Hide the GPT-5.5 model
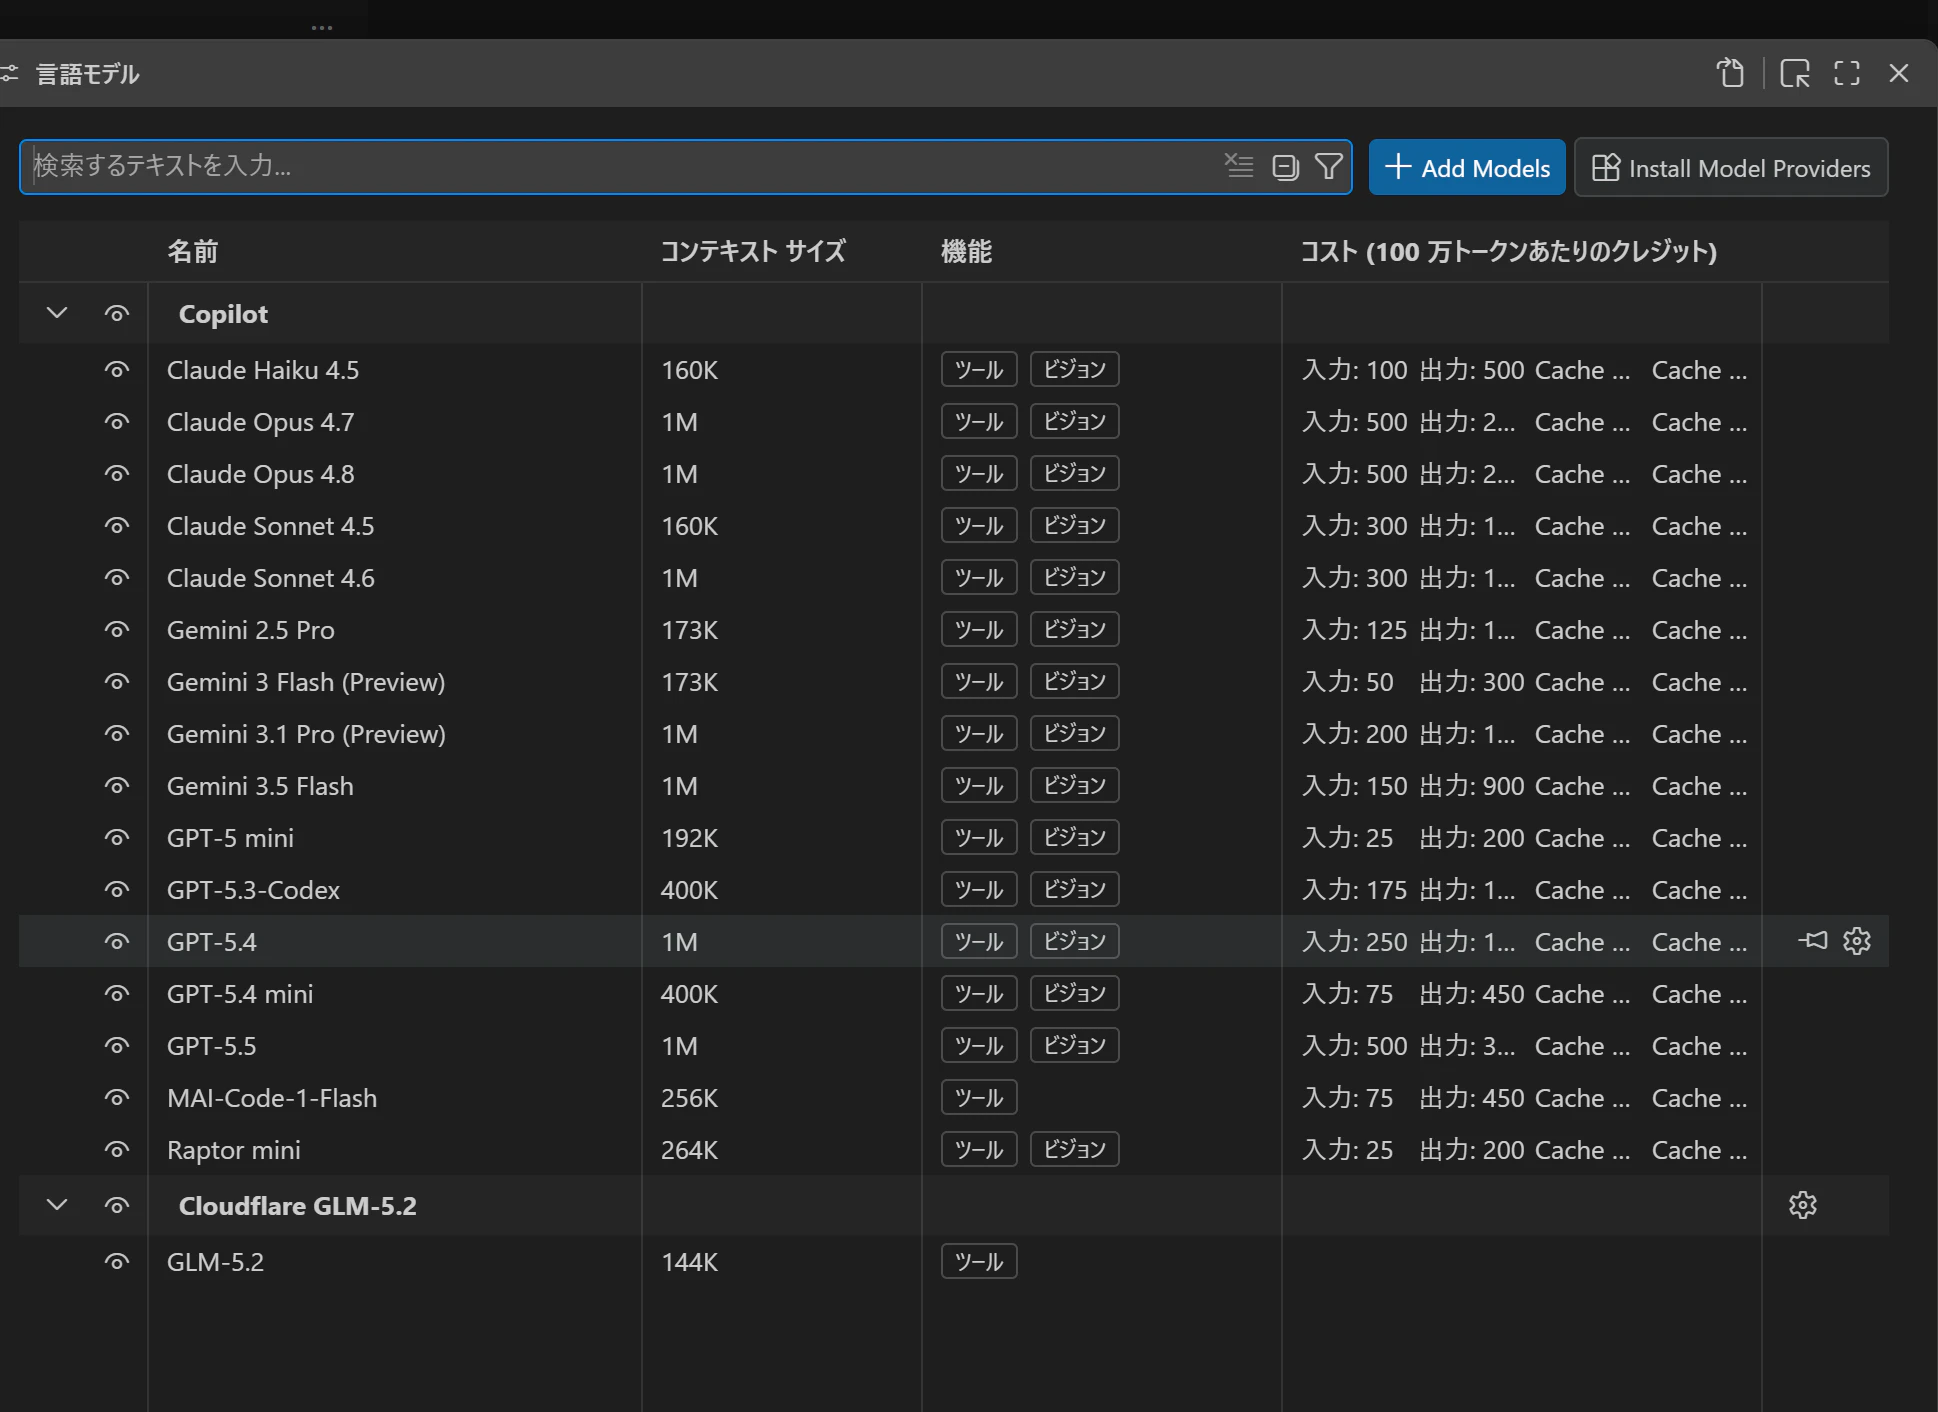This screenshot has width=1938, height=1412. coord(117,1046)
